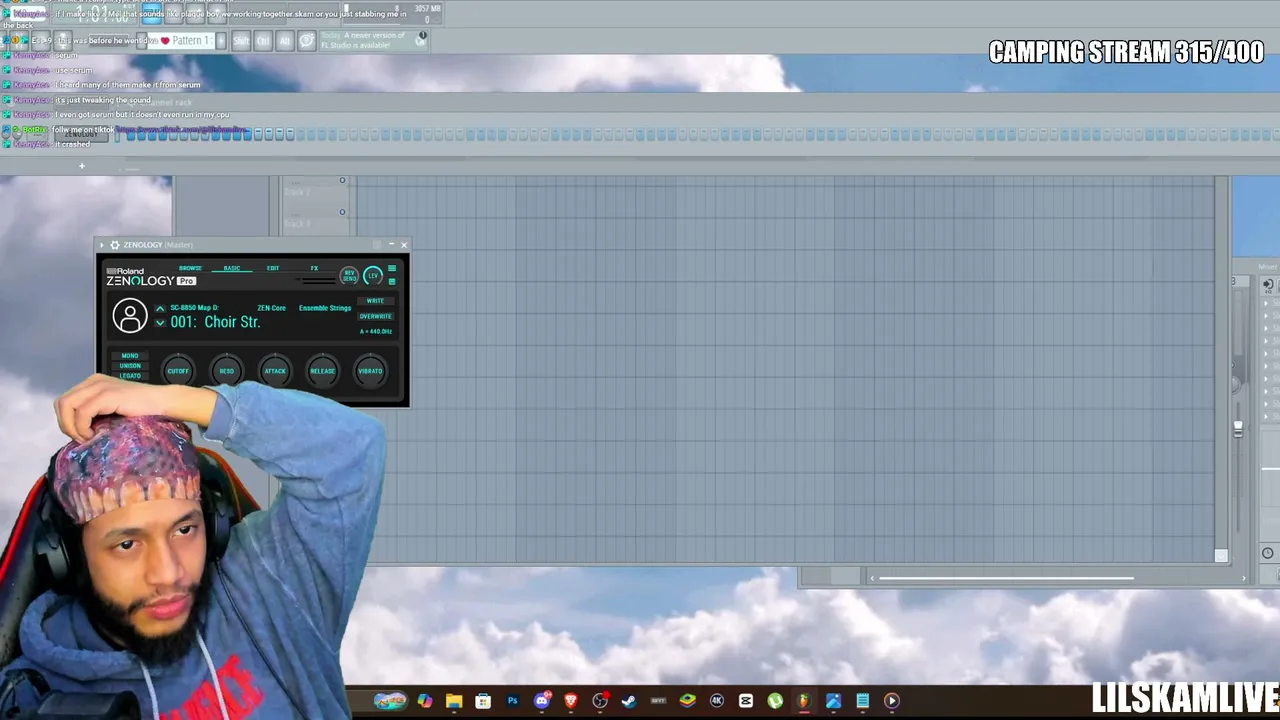Select the next preset with down arrow
This screenshot has width=1280, height=720.
pyautogui.click(x=160, y=323)
